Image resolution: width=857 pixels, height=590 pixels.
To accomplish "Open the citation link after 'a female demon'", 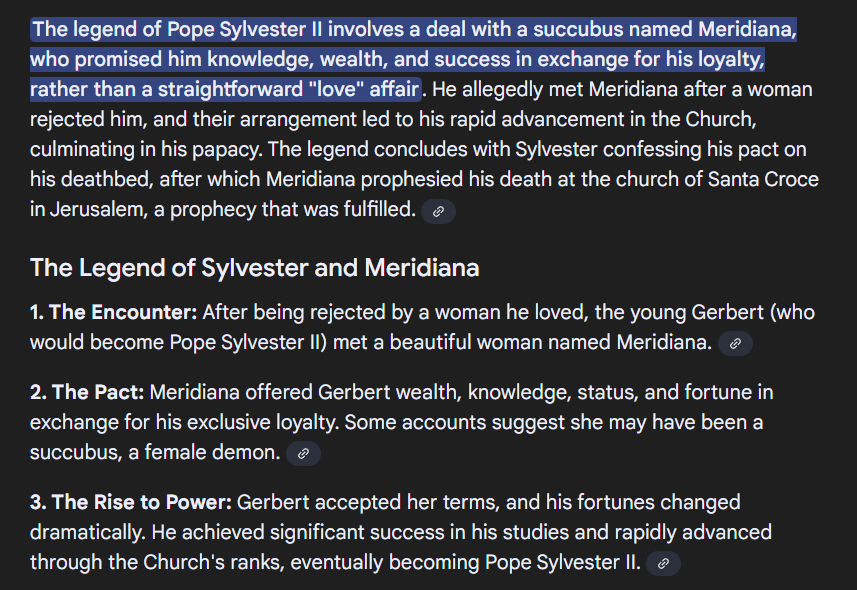I will pyautogui.click(x=303, y=453).
